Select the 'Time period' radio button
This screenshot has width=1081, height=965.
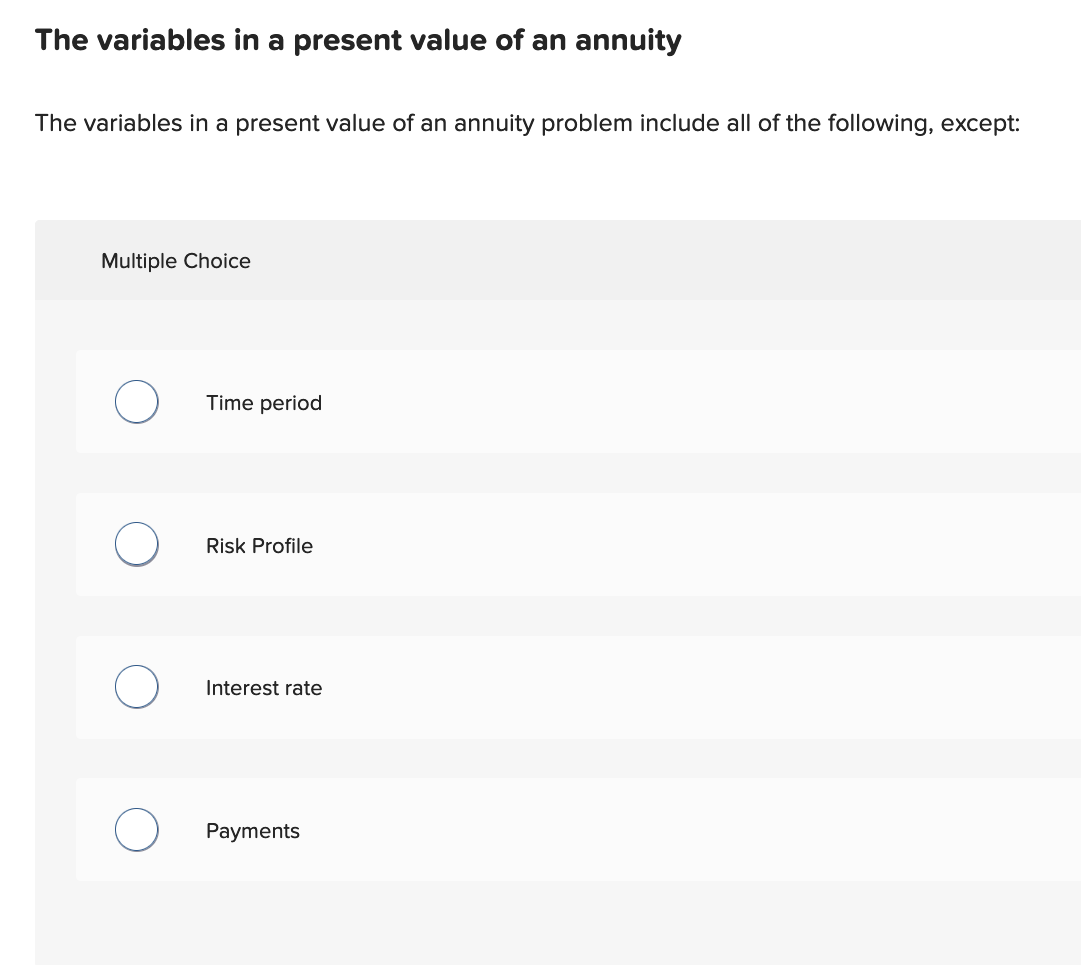tap(136, 401)
